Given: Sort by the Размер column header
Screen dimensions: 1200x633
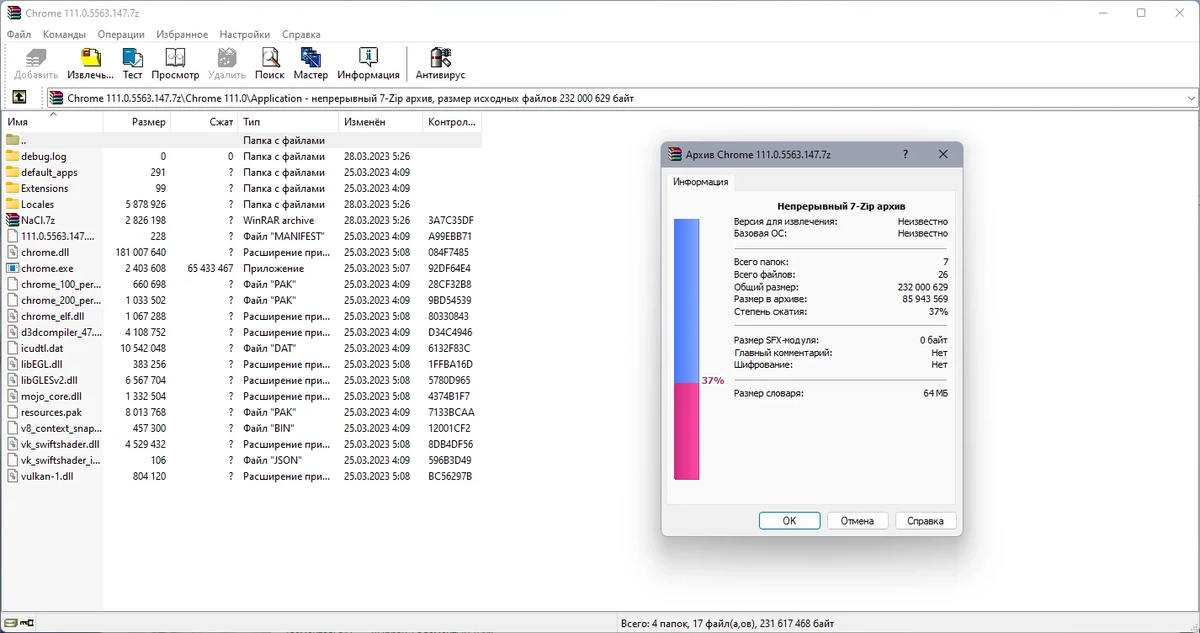Looking at the screenshot, I should (x=137, y=122).
